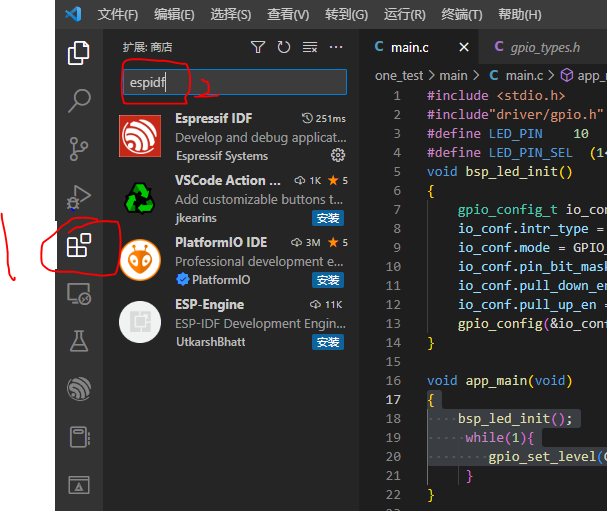607x511 pixels.
Task: Open the Source Control view
Action: tap(79, 149)
